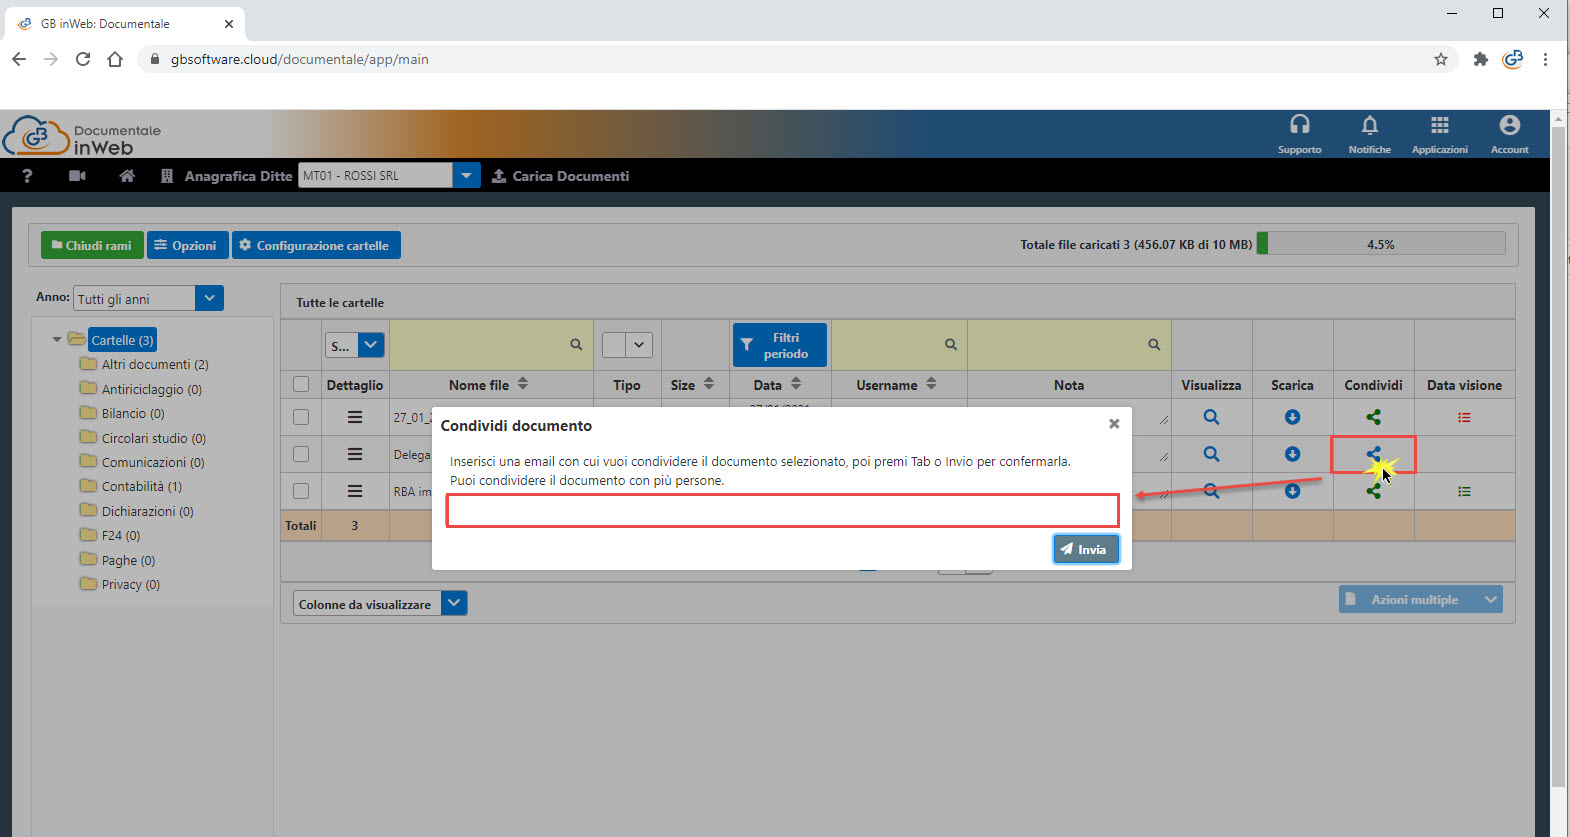Open Data visione list for RBA row
Screen dimensions: 1570x837
(1464, 491)
